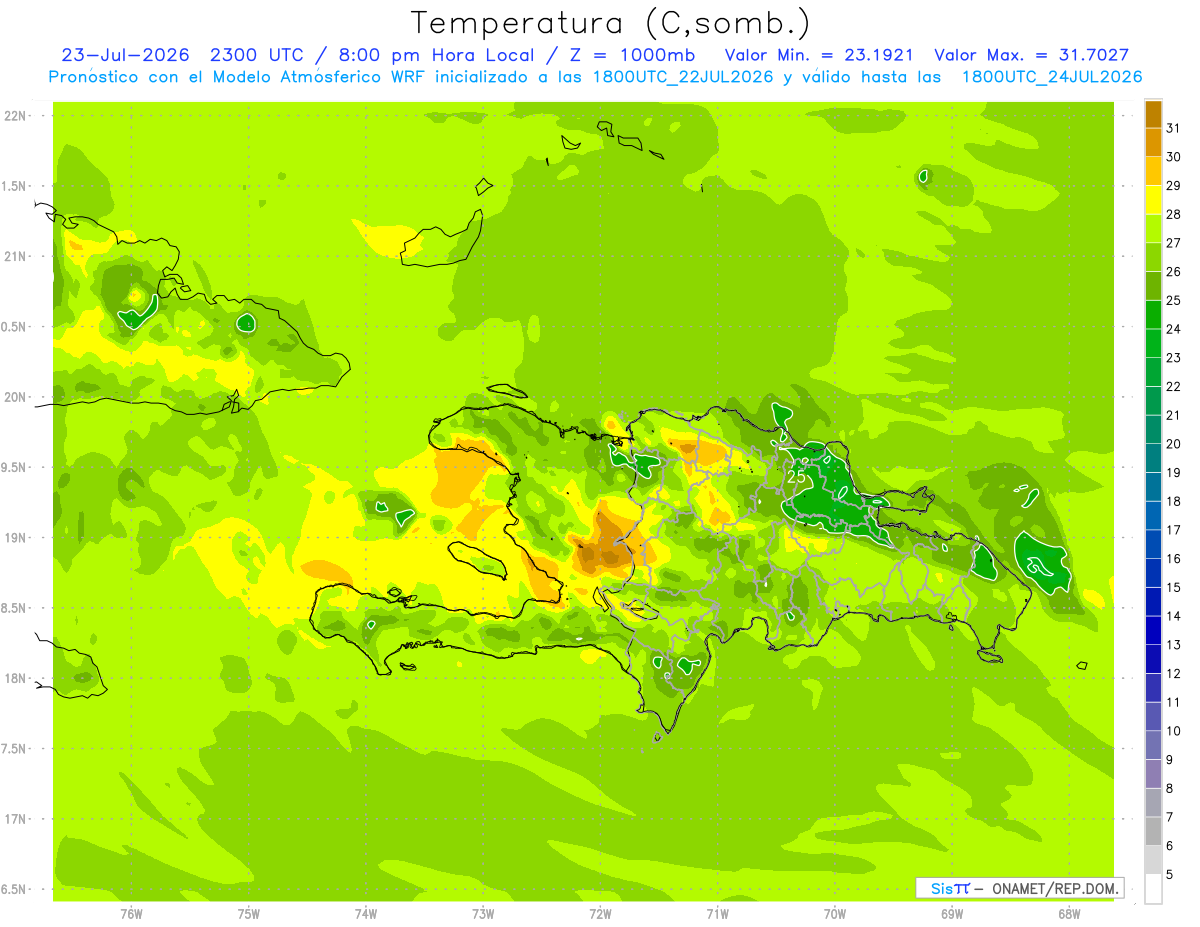Click legend swatch between 9 and 10

click(1153, 746)
